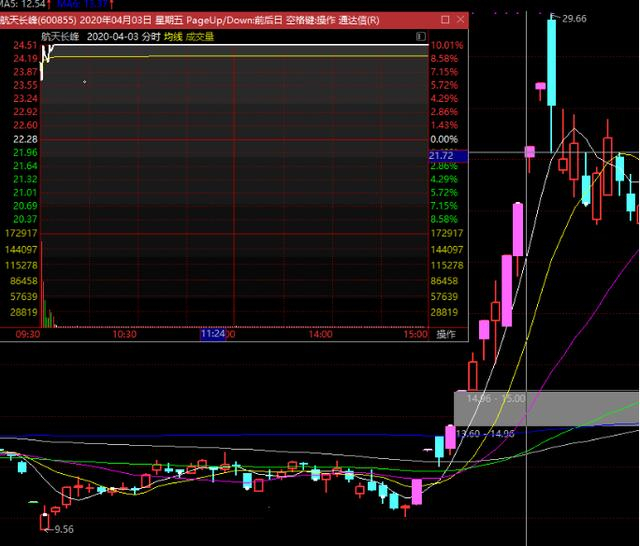
Task: Close the 航天长峰 intraday popup window
Action: point(460,20)
